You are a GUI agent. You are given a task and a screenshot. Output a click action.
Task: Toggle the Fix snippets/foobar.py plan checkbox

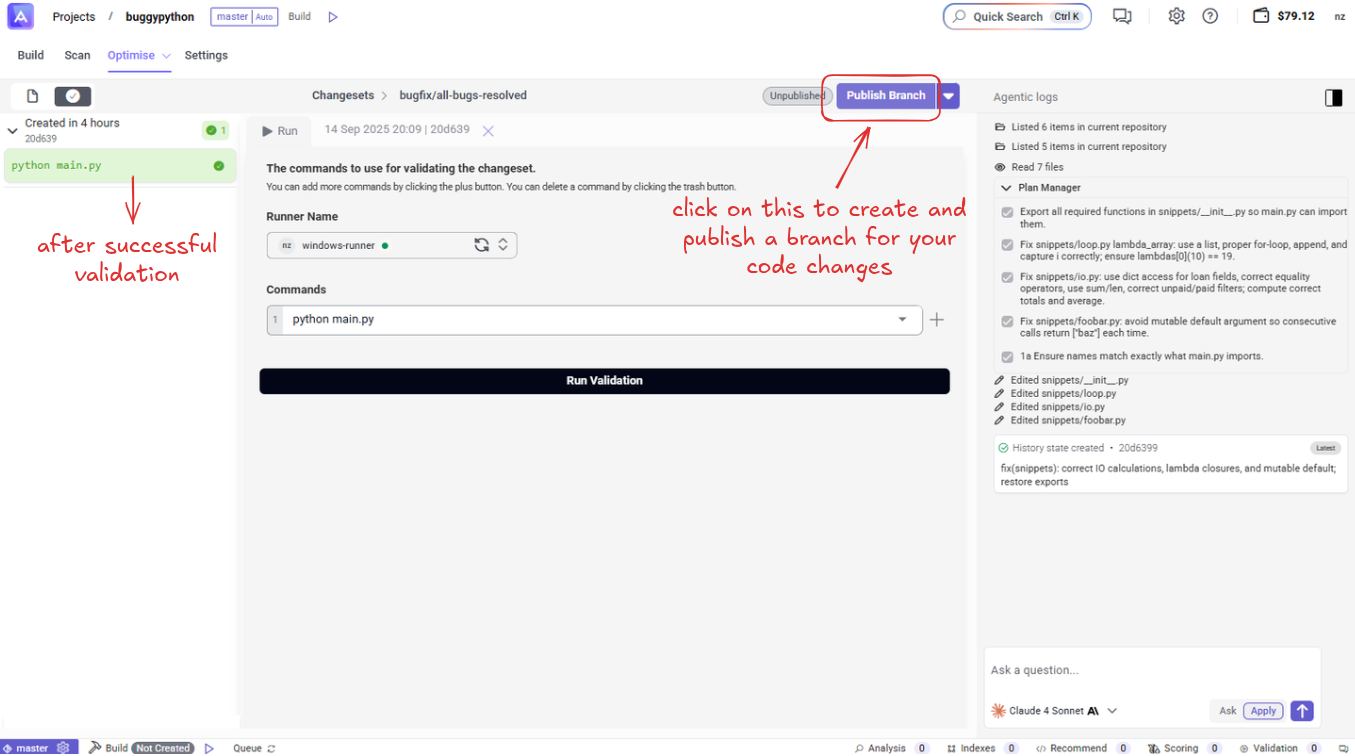click(x=1007, y=322)
